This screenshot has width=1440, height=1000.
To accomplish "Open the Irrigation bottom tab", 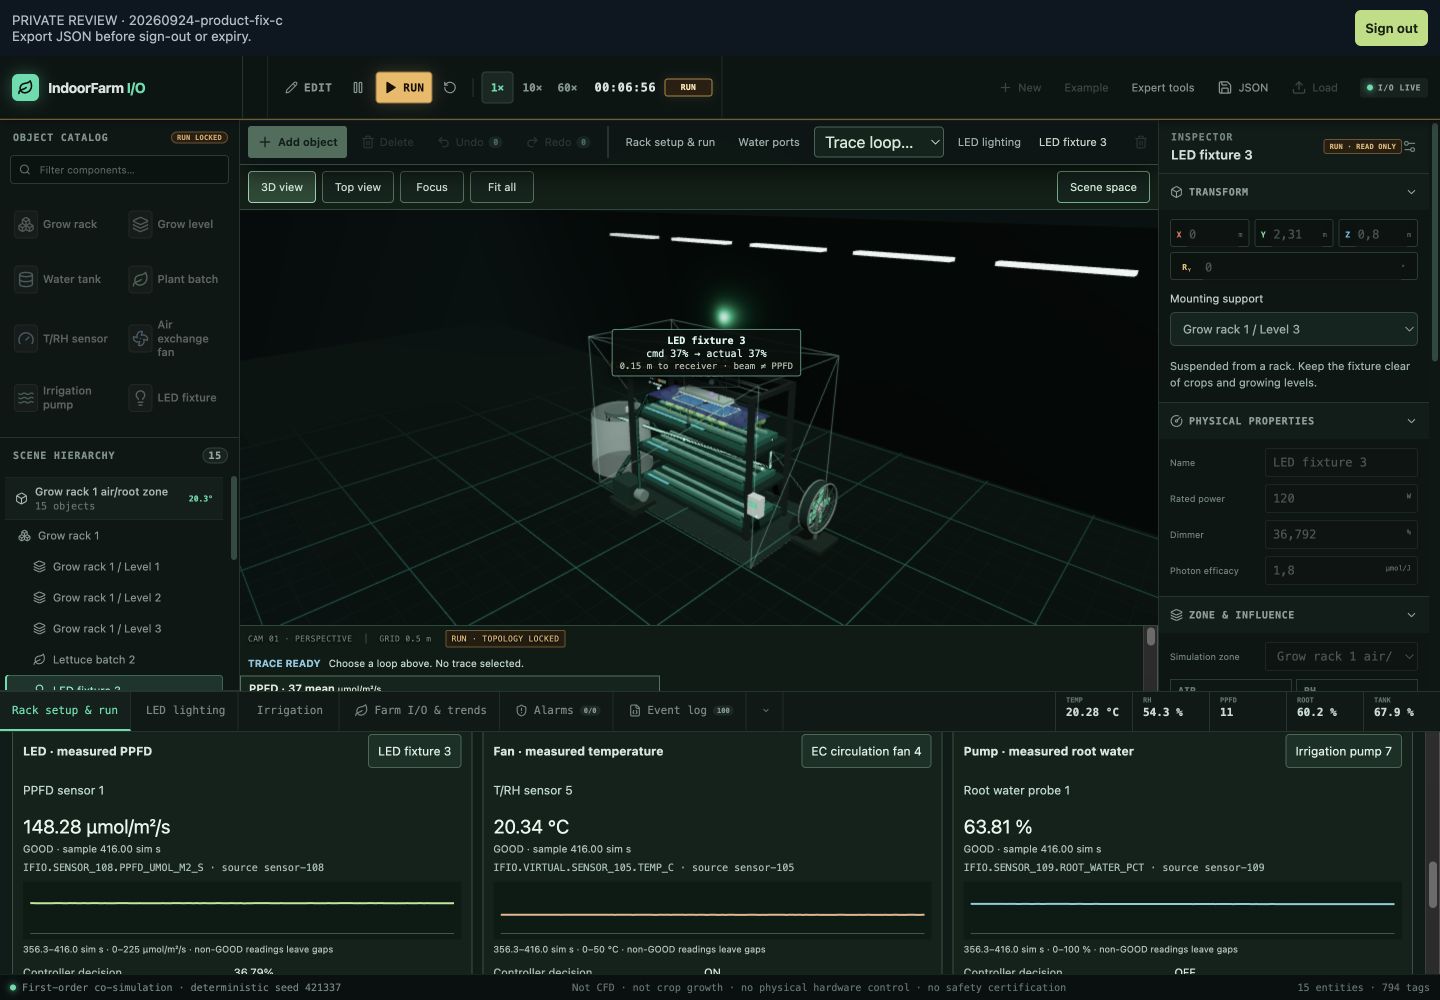I will click(x=290, y=711).
